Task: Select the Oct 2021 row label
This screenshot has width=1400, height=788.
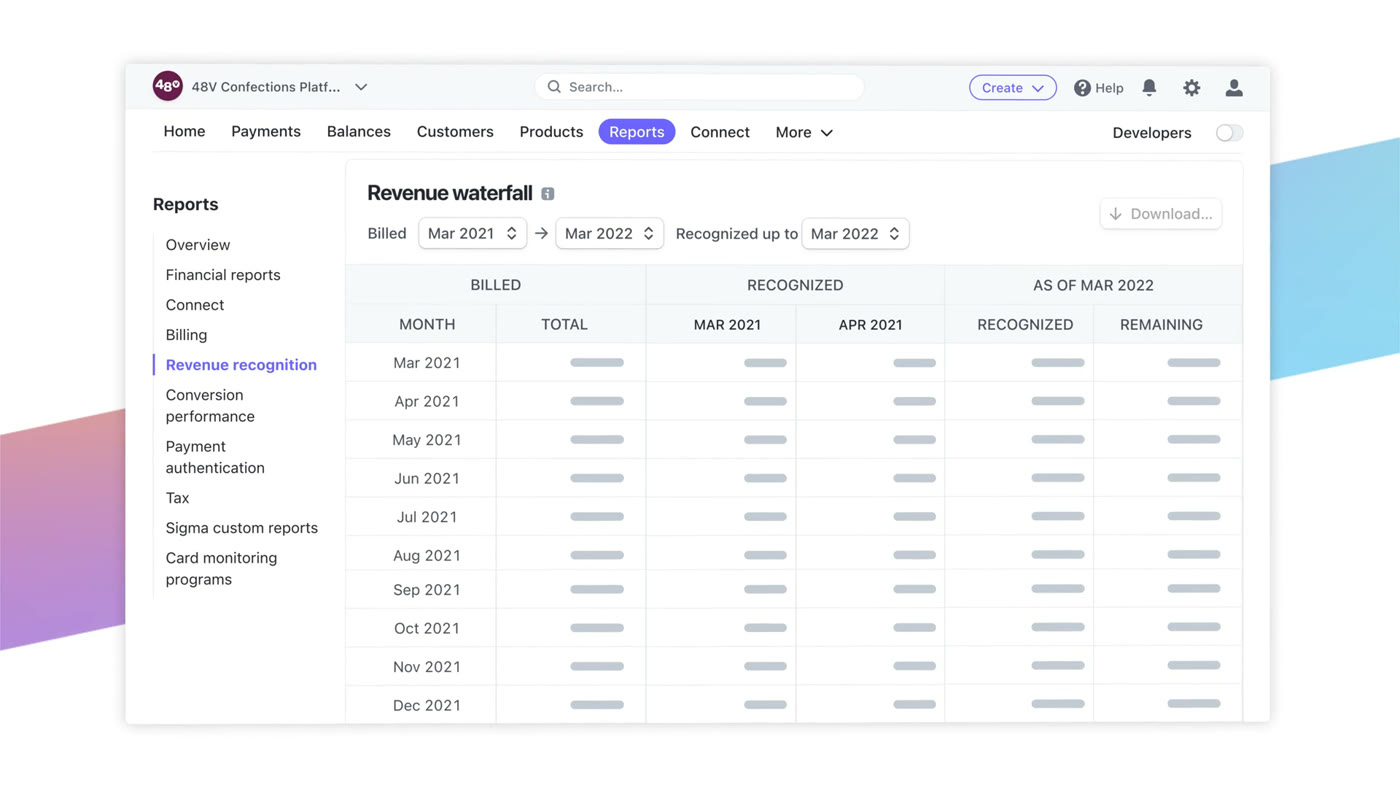Action: click(x=427, y=628)
